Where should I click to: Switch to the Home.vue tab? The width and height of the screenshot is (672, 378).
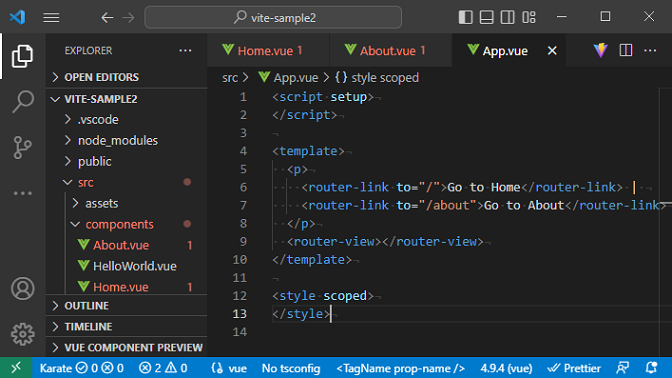pyautogui.click(x=268, y=51)
